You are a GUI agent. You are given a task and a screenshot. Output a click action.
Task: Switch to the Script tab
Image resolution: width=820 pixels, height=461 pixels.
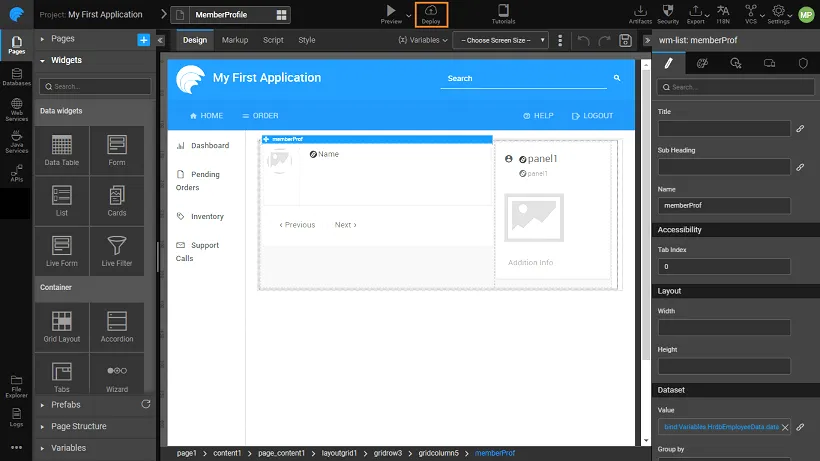(x=273, y=40)
